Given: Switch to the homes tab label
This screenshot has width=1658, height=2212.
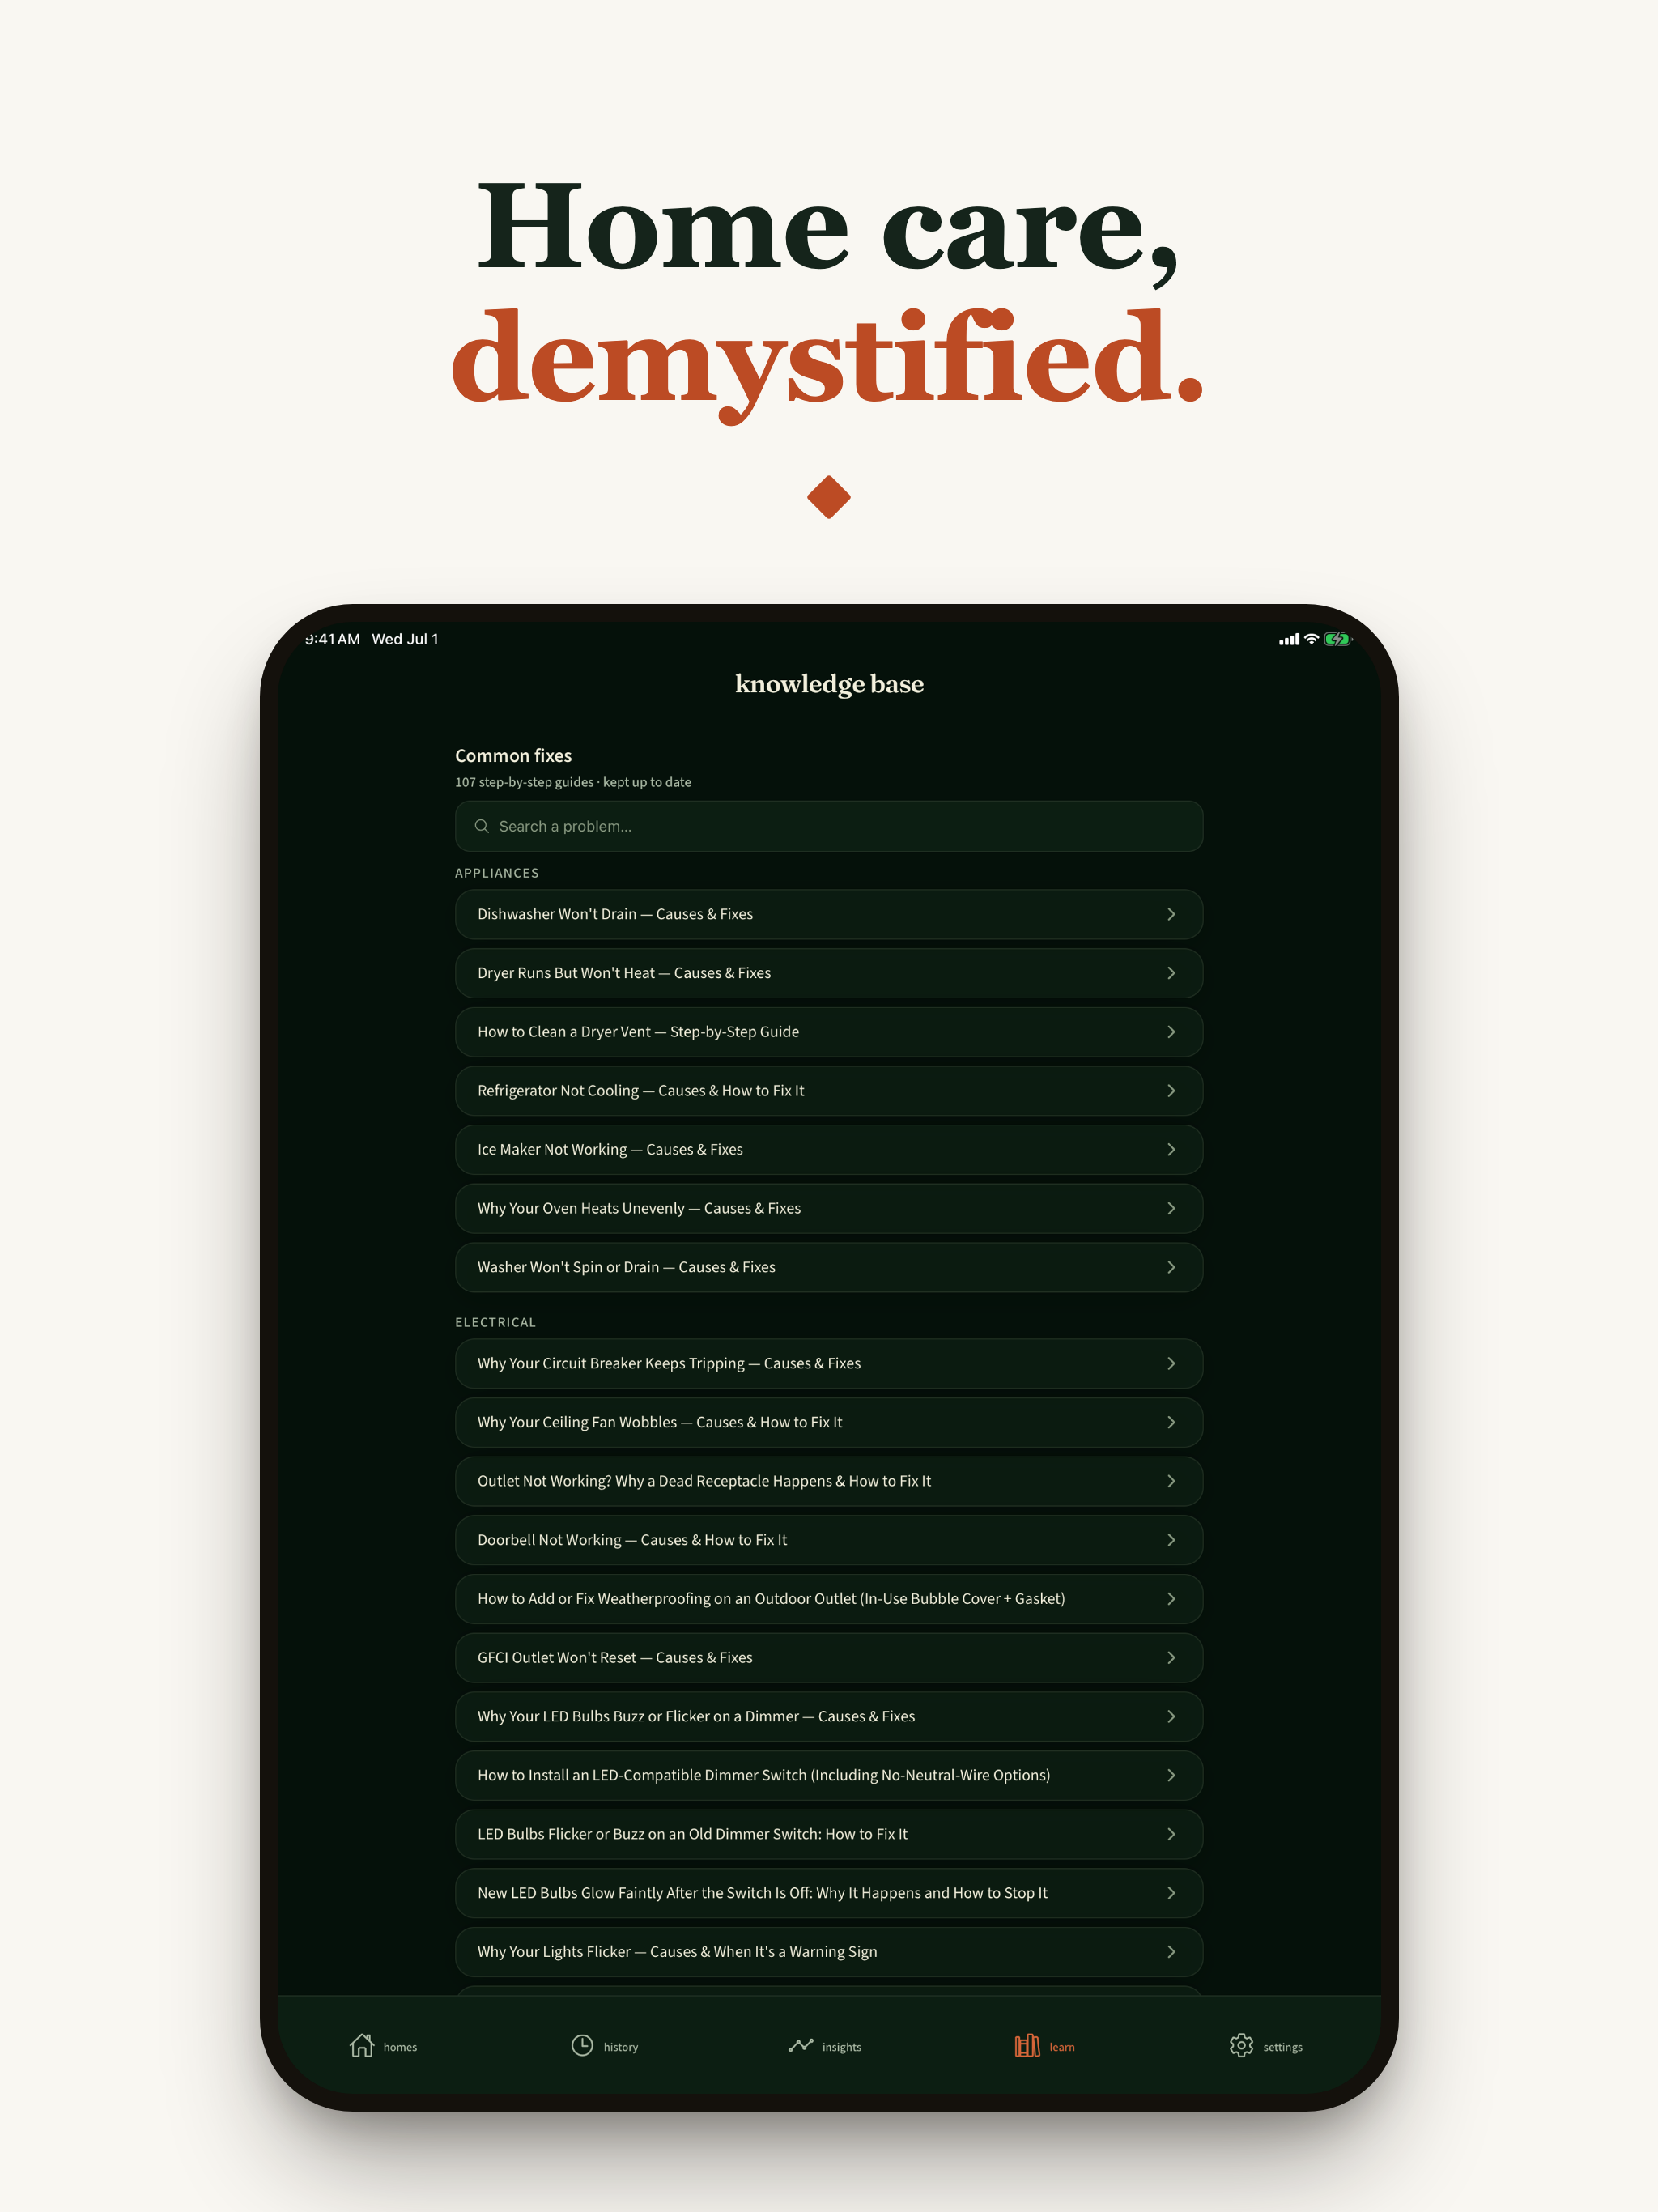Looking at the screenshot, I should pos(400,2047).
